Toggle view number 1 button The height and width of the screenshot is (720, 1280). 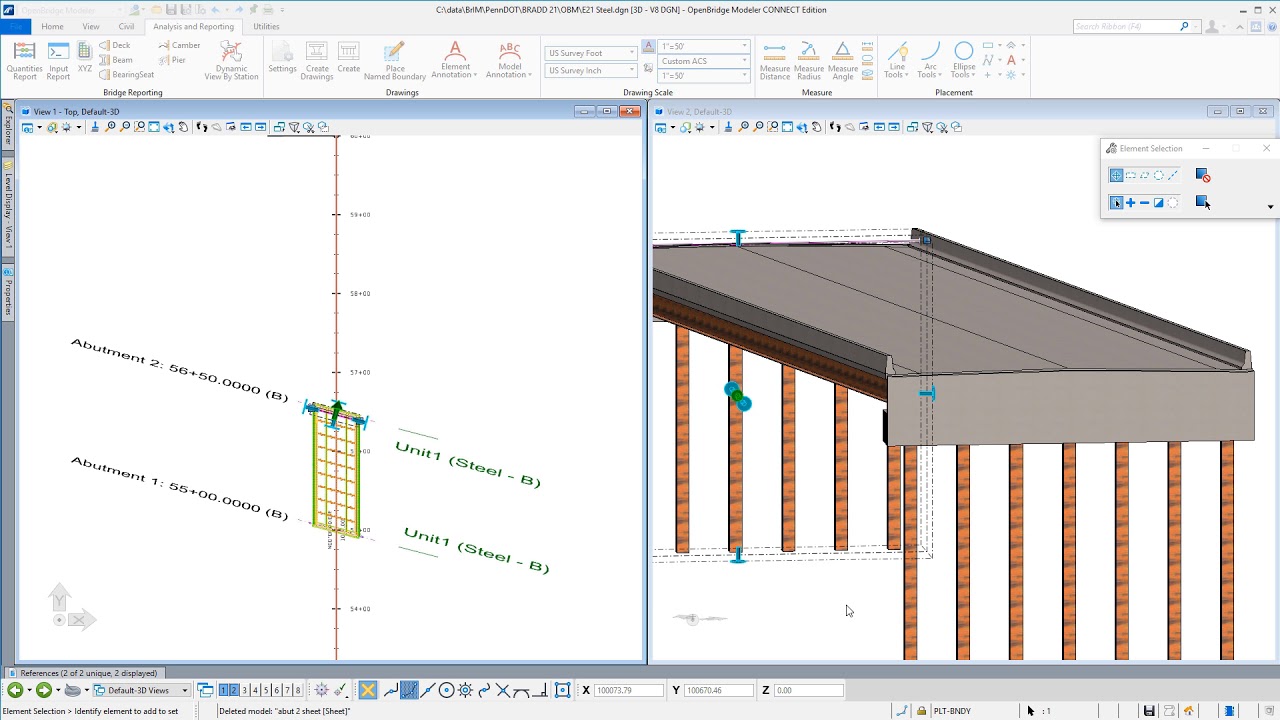click(224, 690)
